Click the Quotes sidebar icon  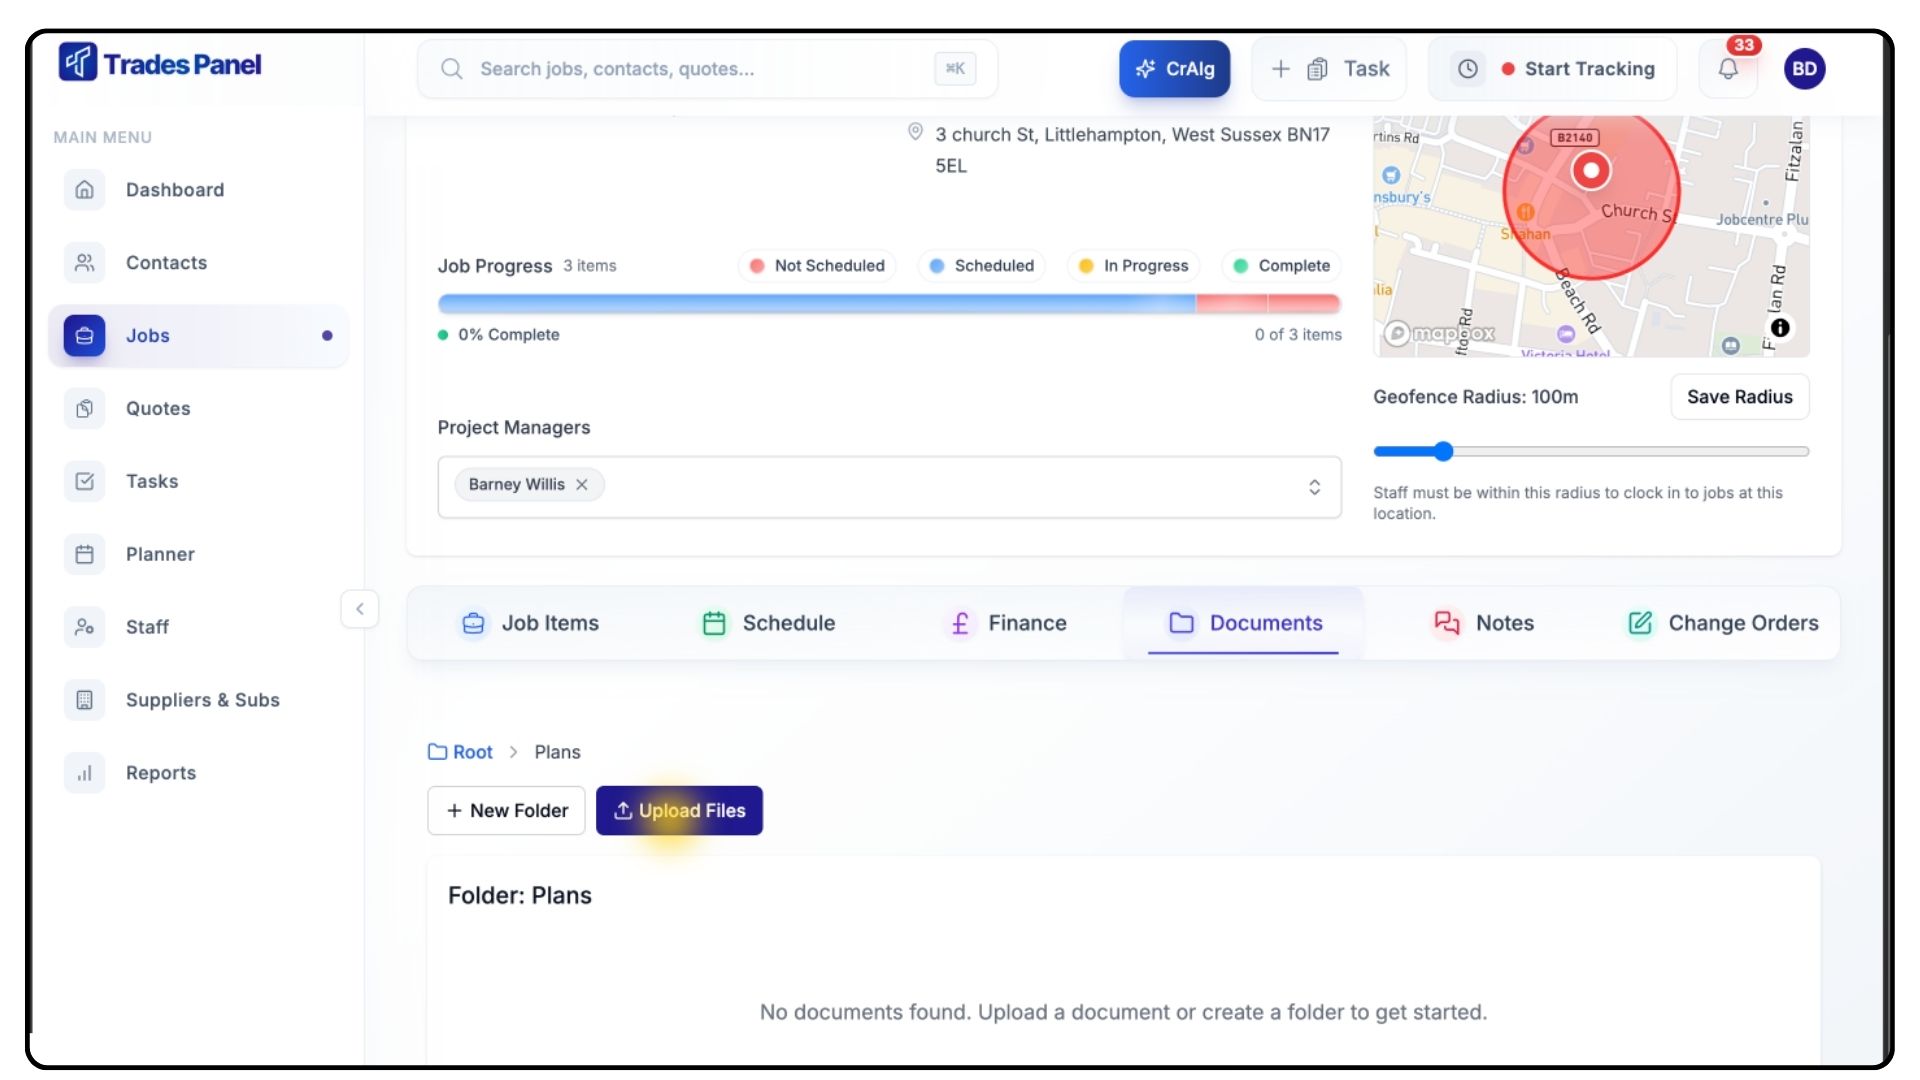point(85,408)
